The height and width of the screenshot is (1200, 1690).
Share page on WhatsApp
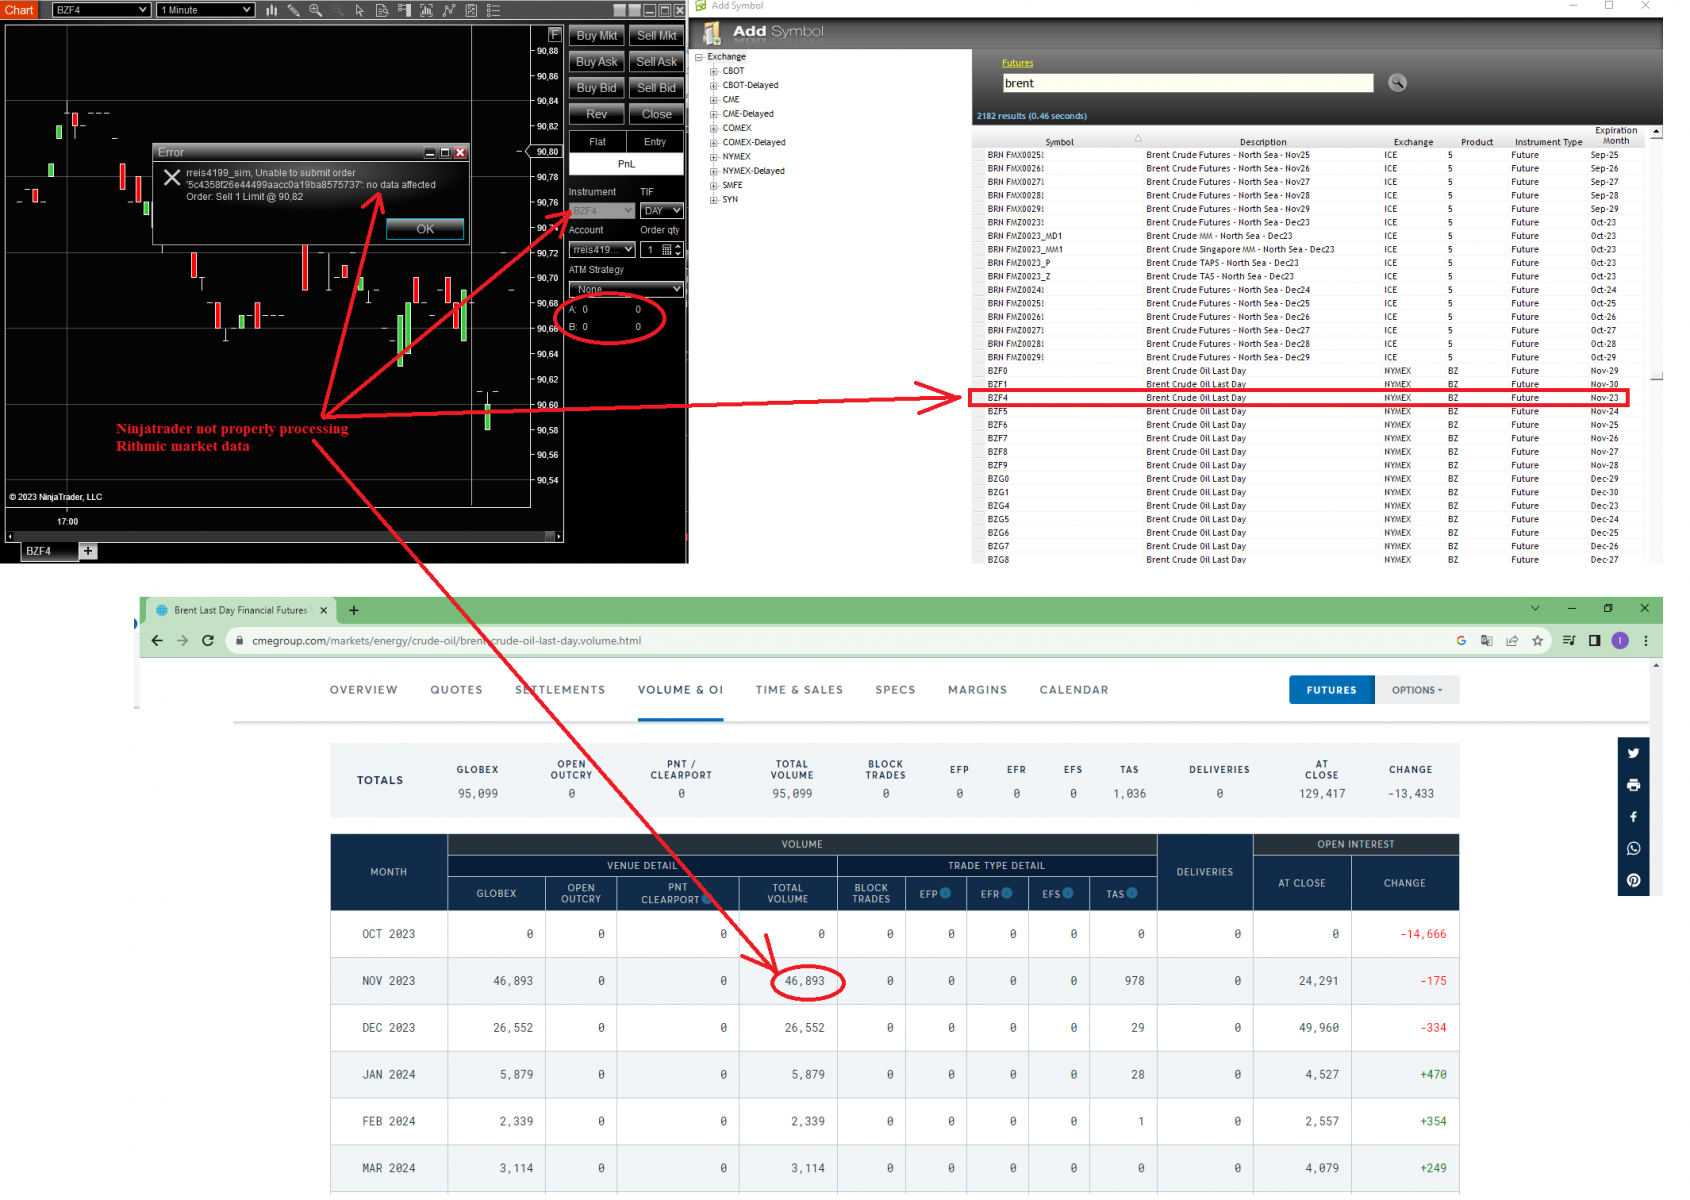pos(1633,849)
